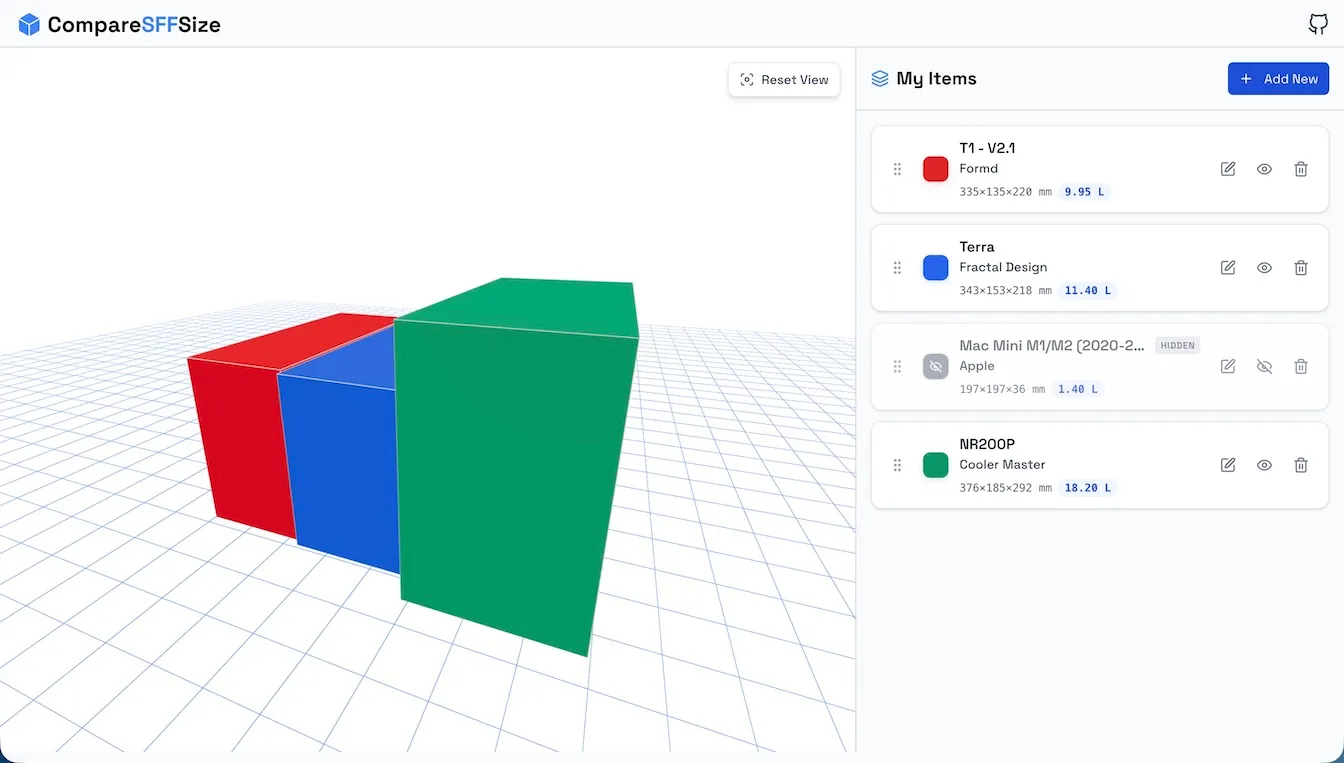Click the Reset View button
Screen dimensions: 1344x763
pyautogui.click(x=784, y=80)
